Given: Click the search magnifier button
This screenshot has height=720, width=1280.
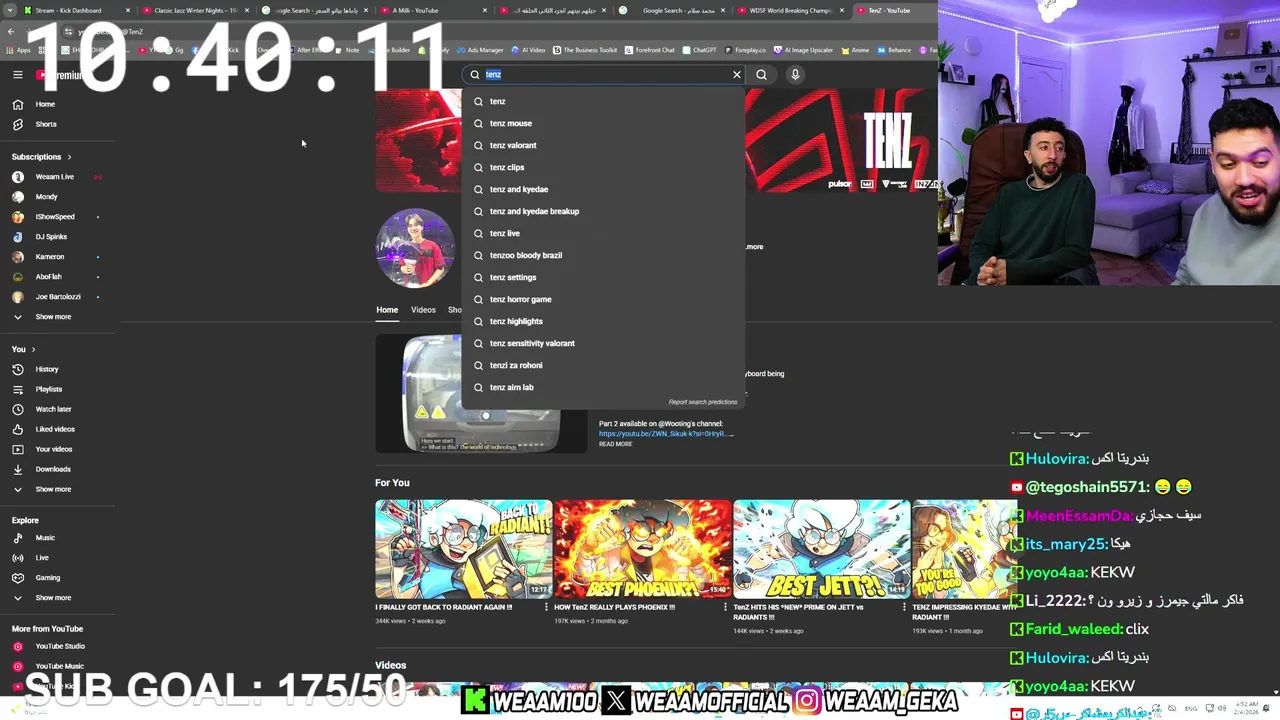Looking at the screenshot, I should tap(762, 75).
